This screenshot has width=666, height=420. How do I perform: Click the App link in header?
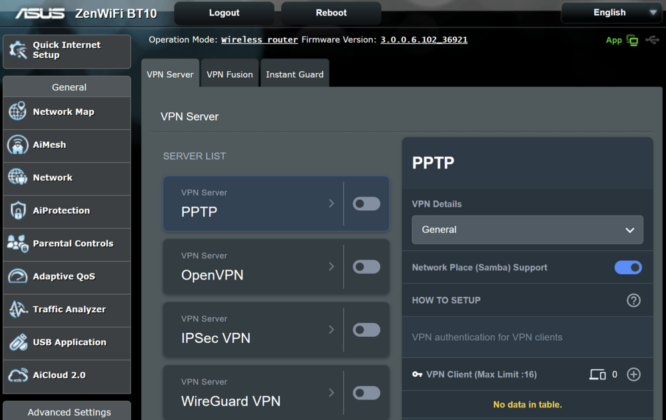pyautogui.click(x=614, y=40)
